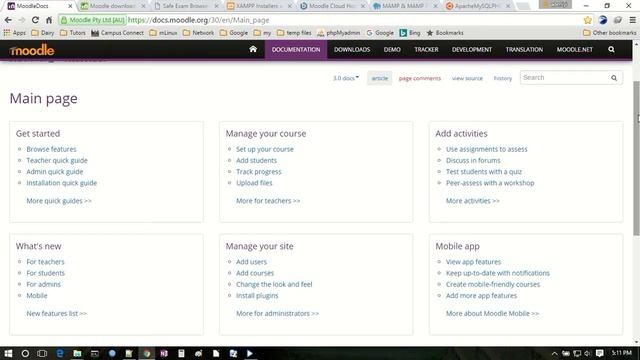Click the Moodle logo in header

pos(32,50)
